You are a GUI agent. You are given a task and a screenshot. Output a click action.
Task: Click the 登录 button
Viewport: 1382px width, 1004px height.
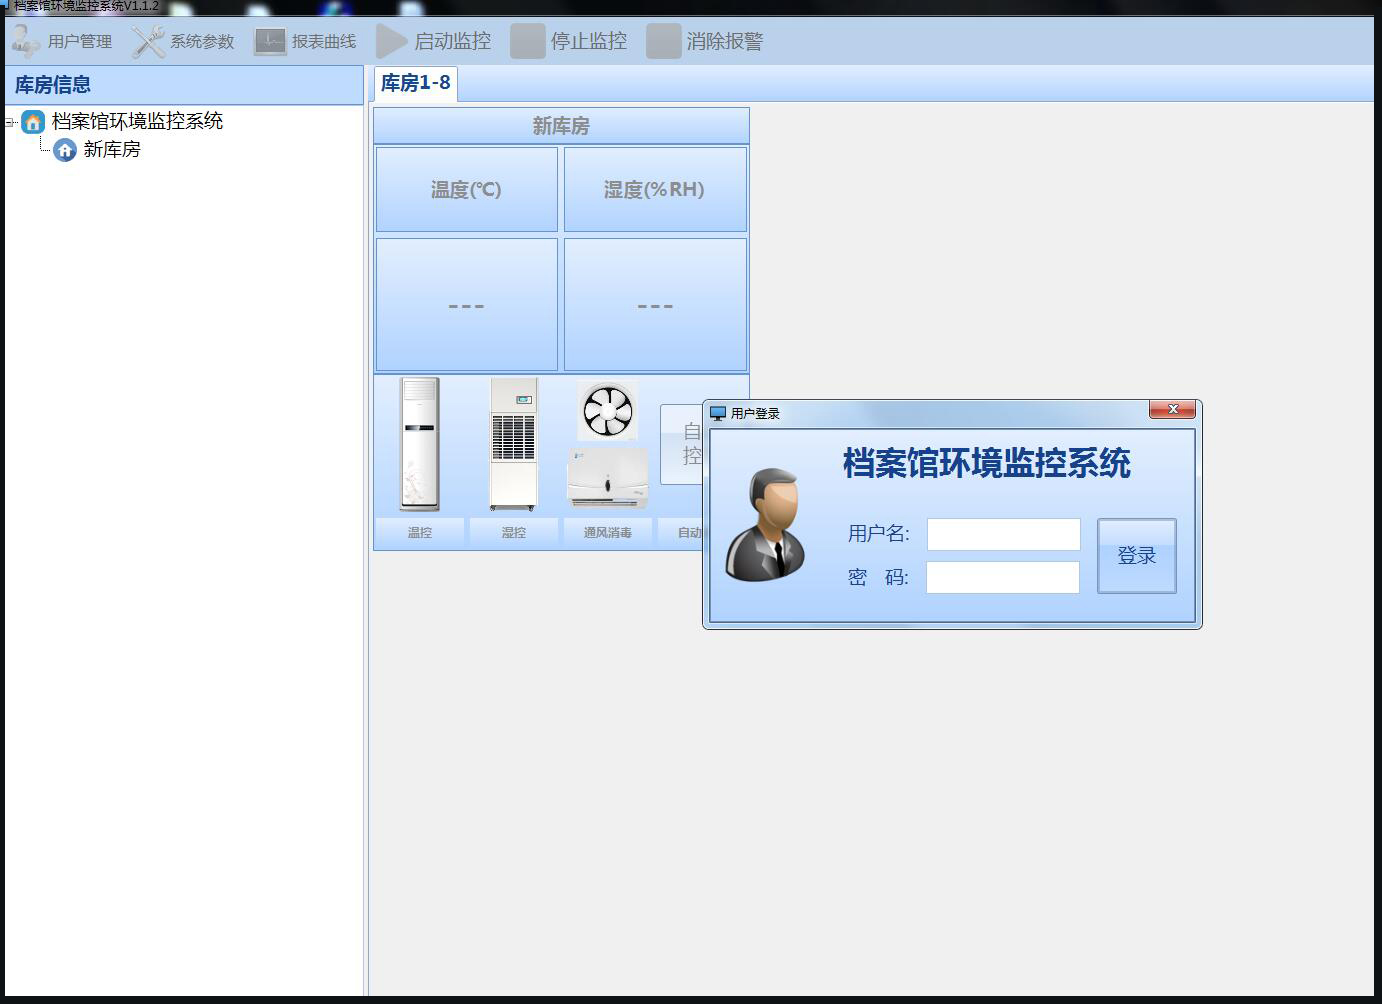(x=1137, y=556)
